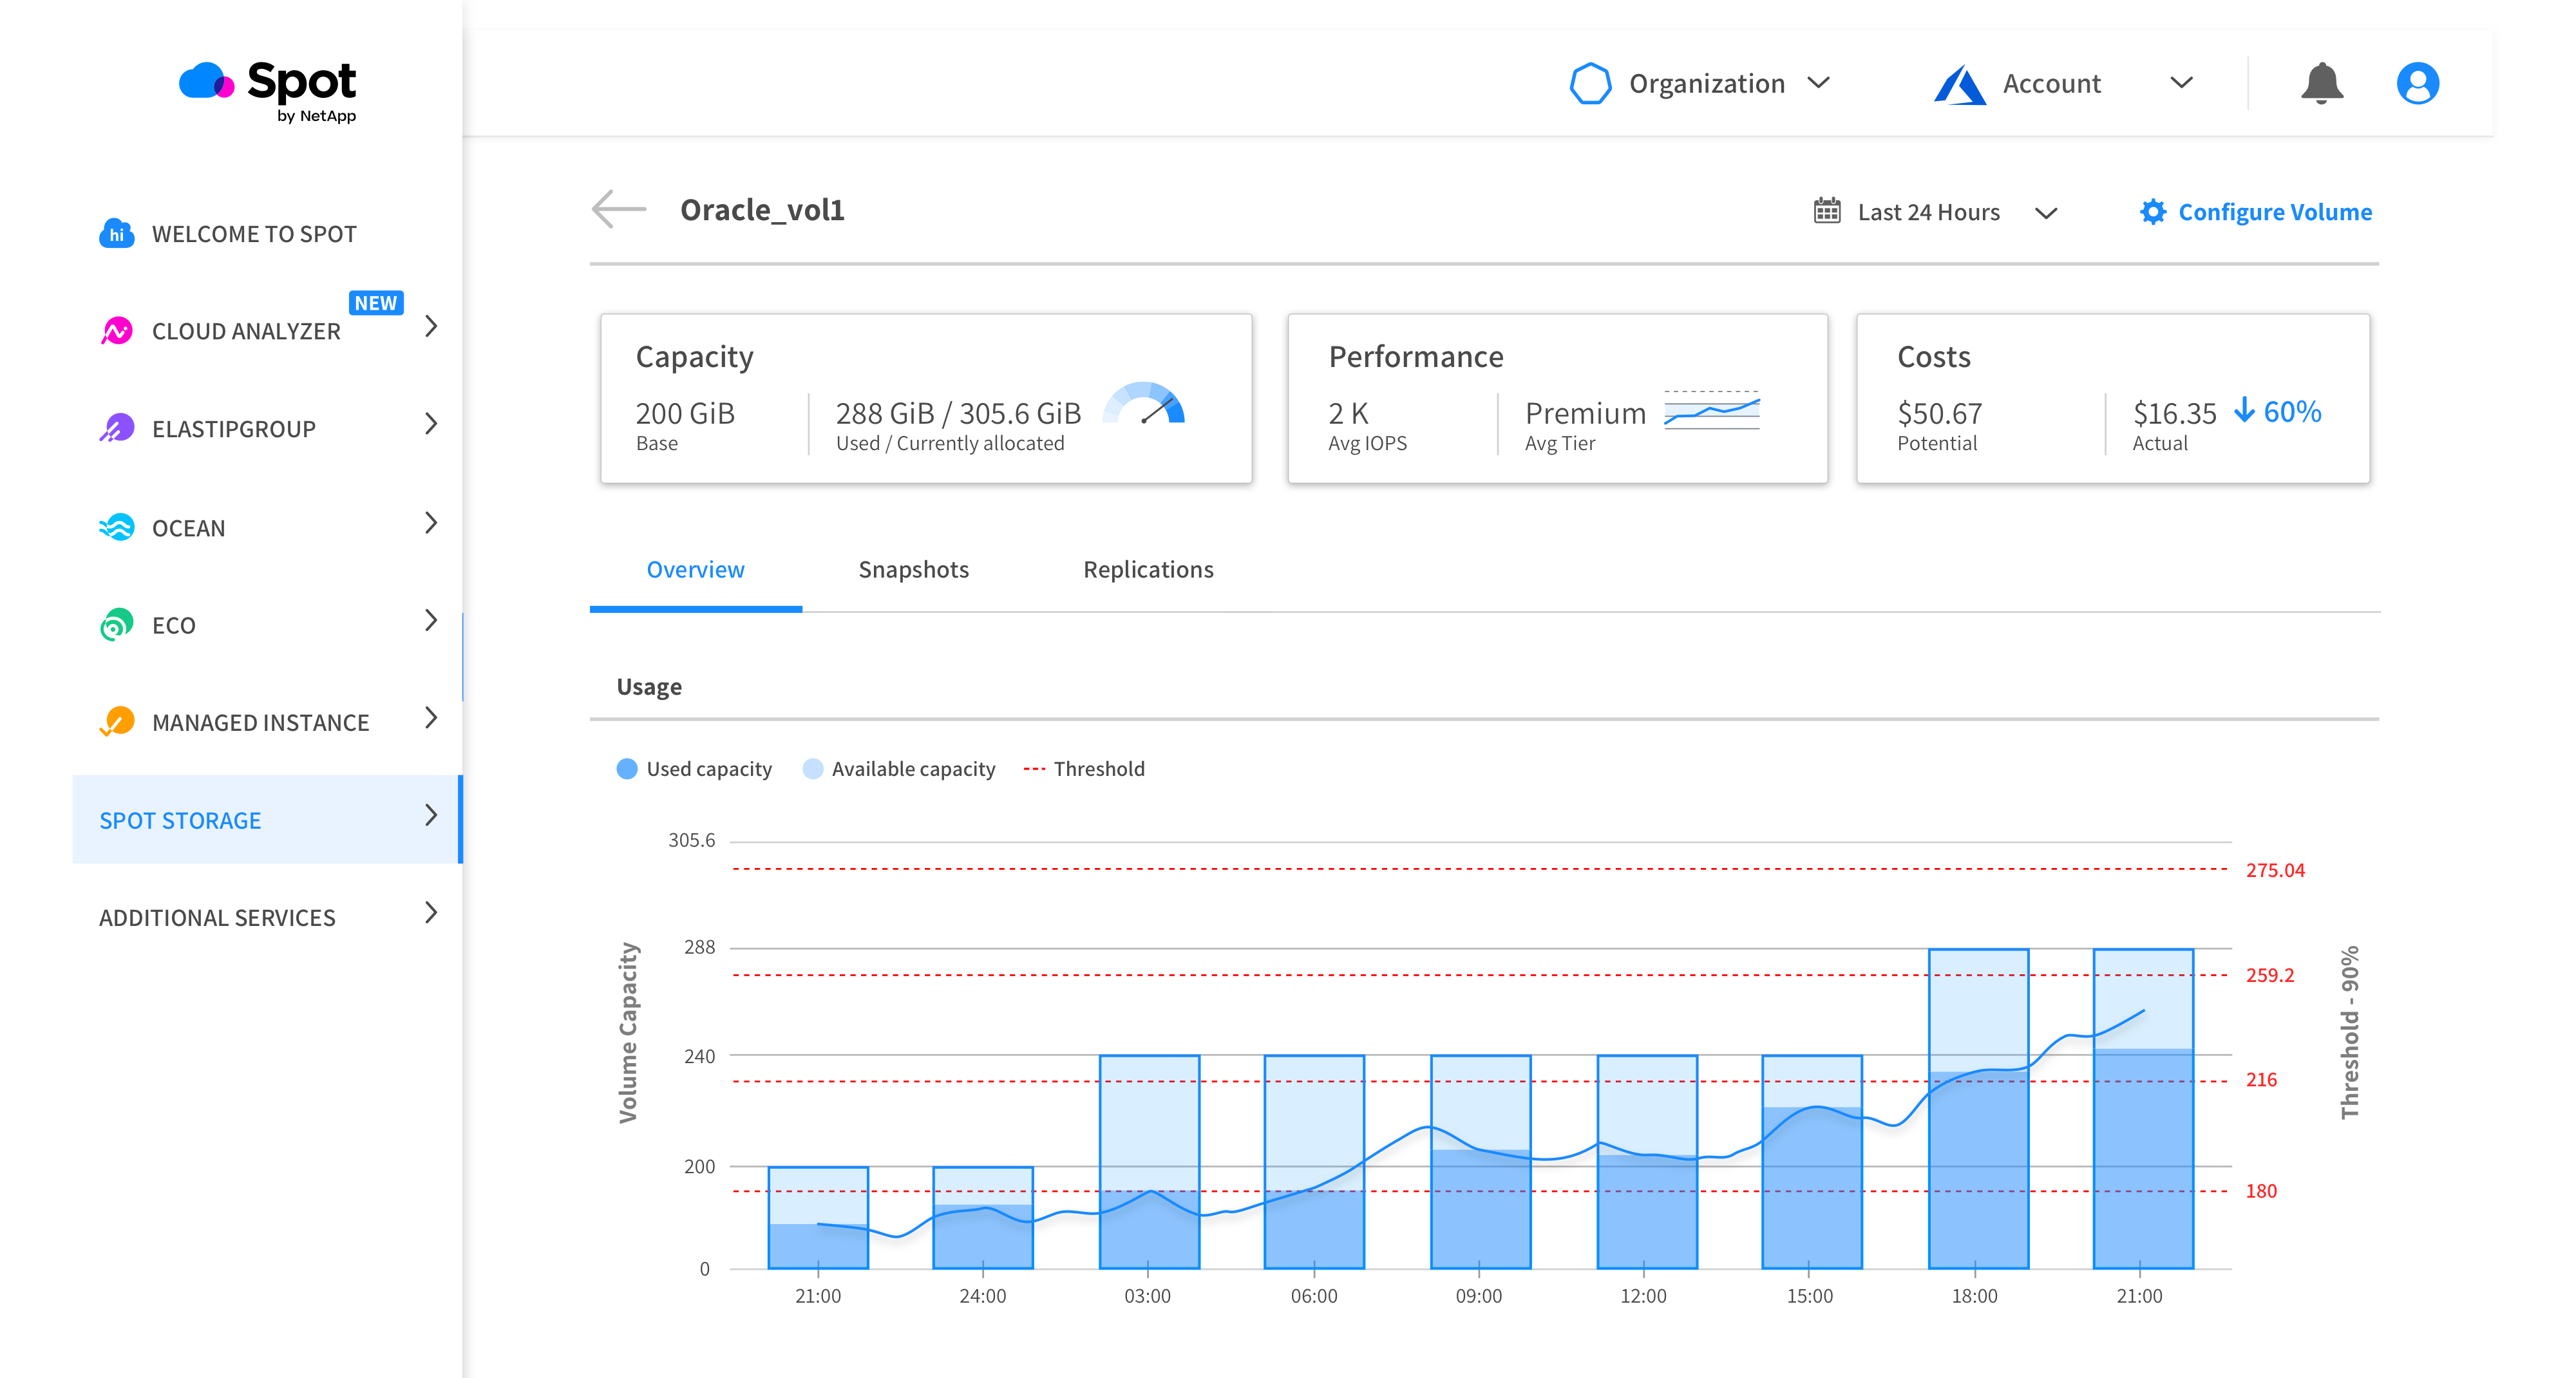Click the back arrow beside Oracle_vol1
The height and width of the screenshot is (1378, 2576).
point(619,209)
